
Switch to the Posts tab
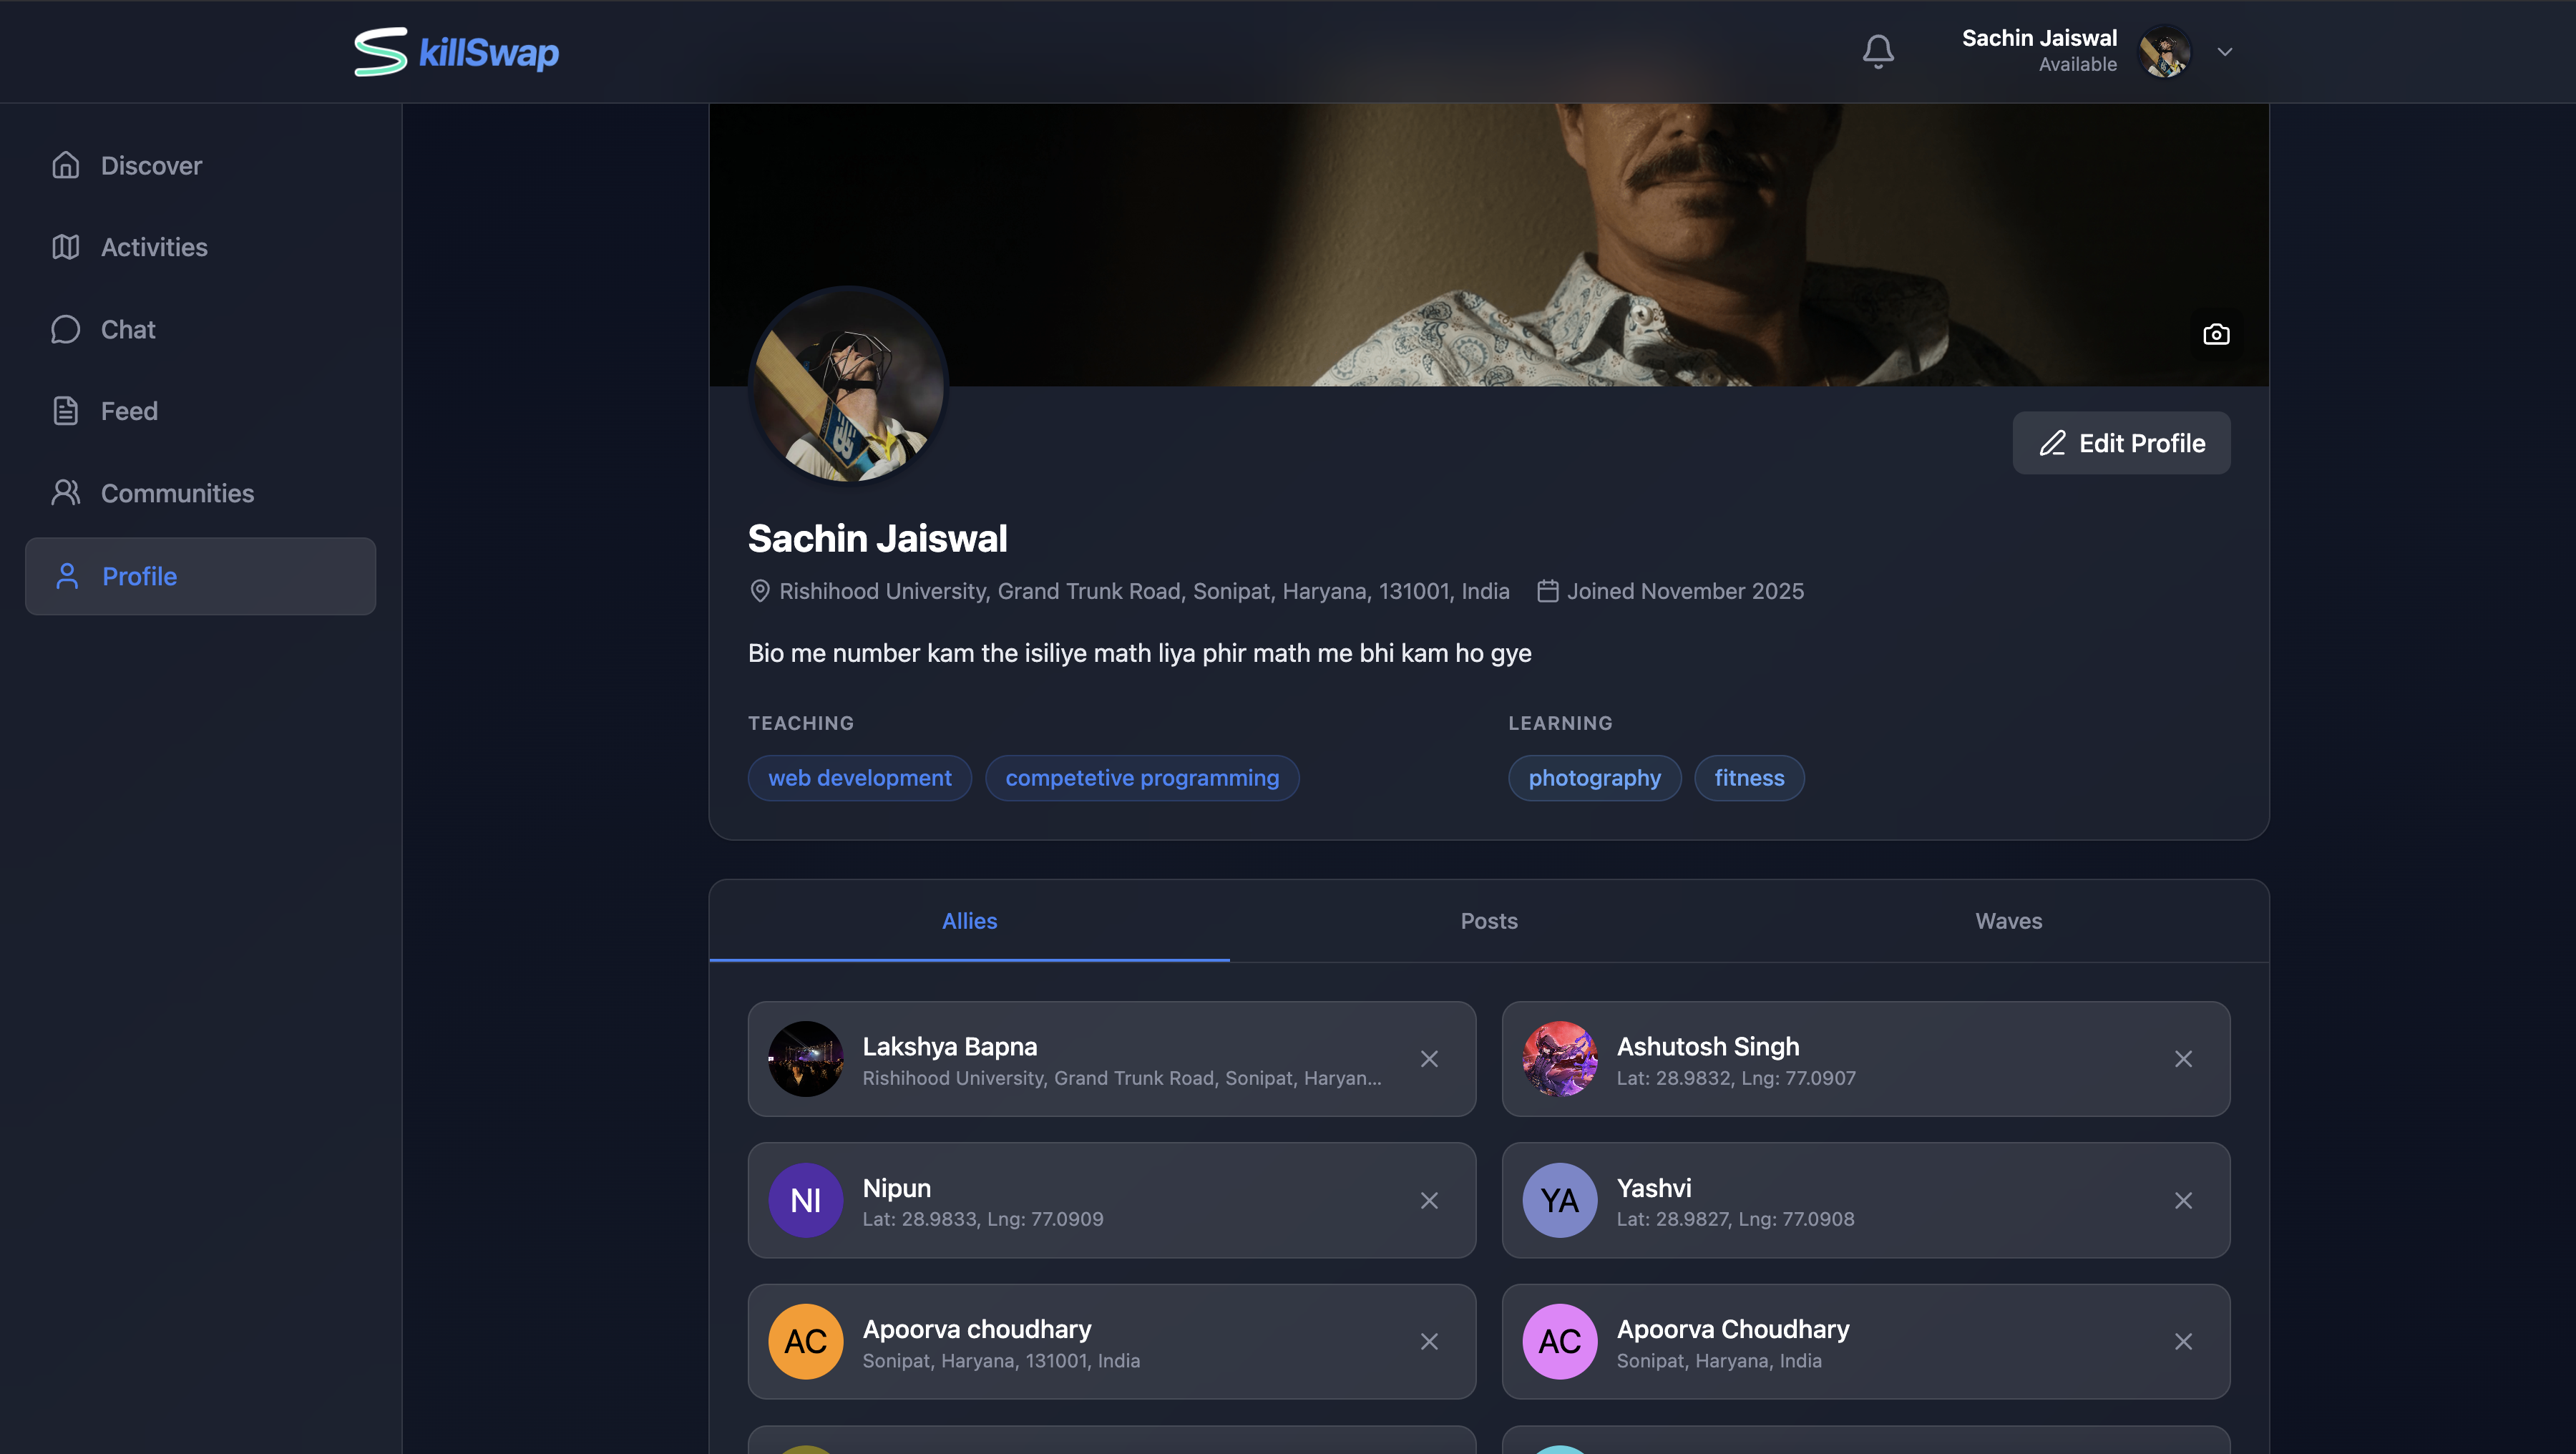click(1489, 921)
